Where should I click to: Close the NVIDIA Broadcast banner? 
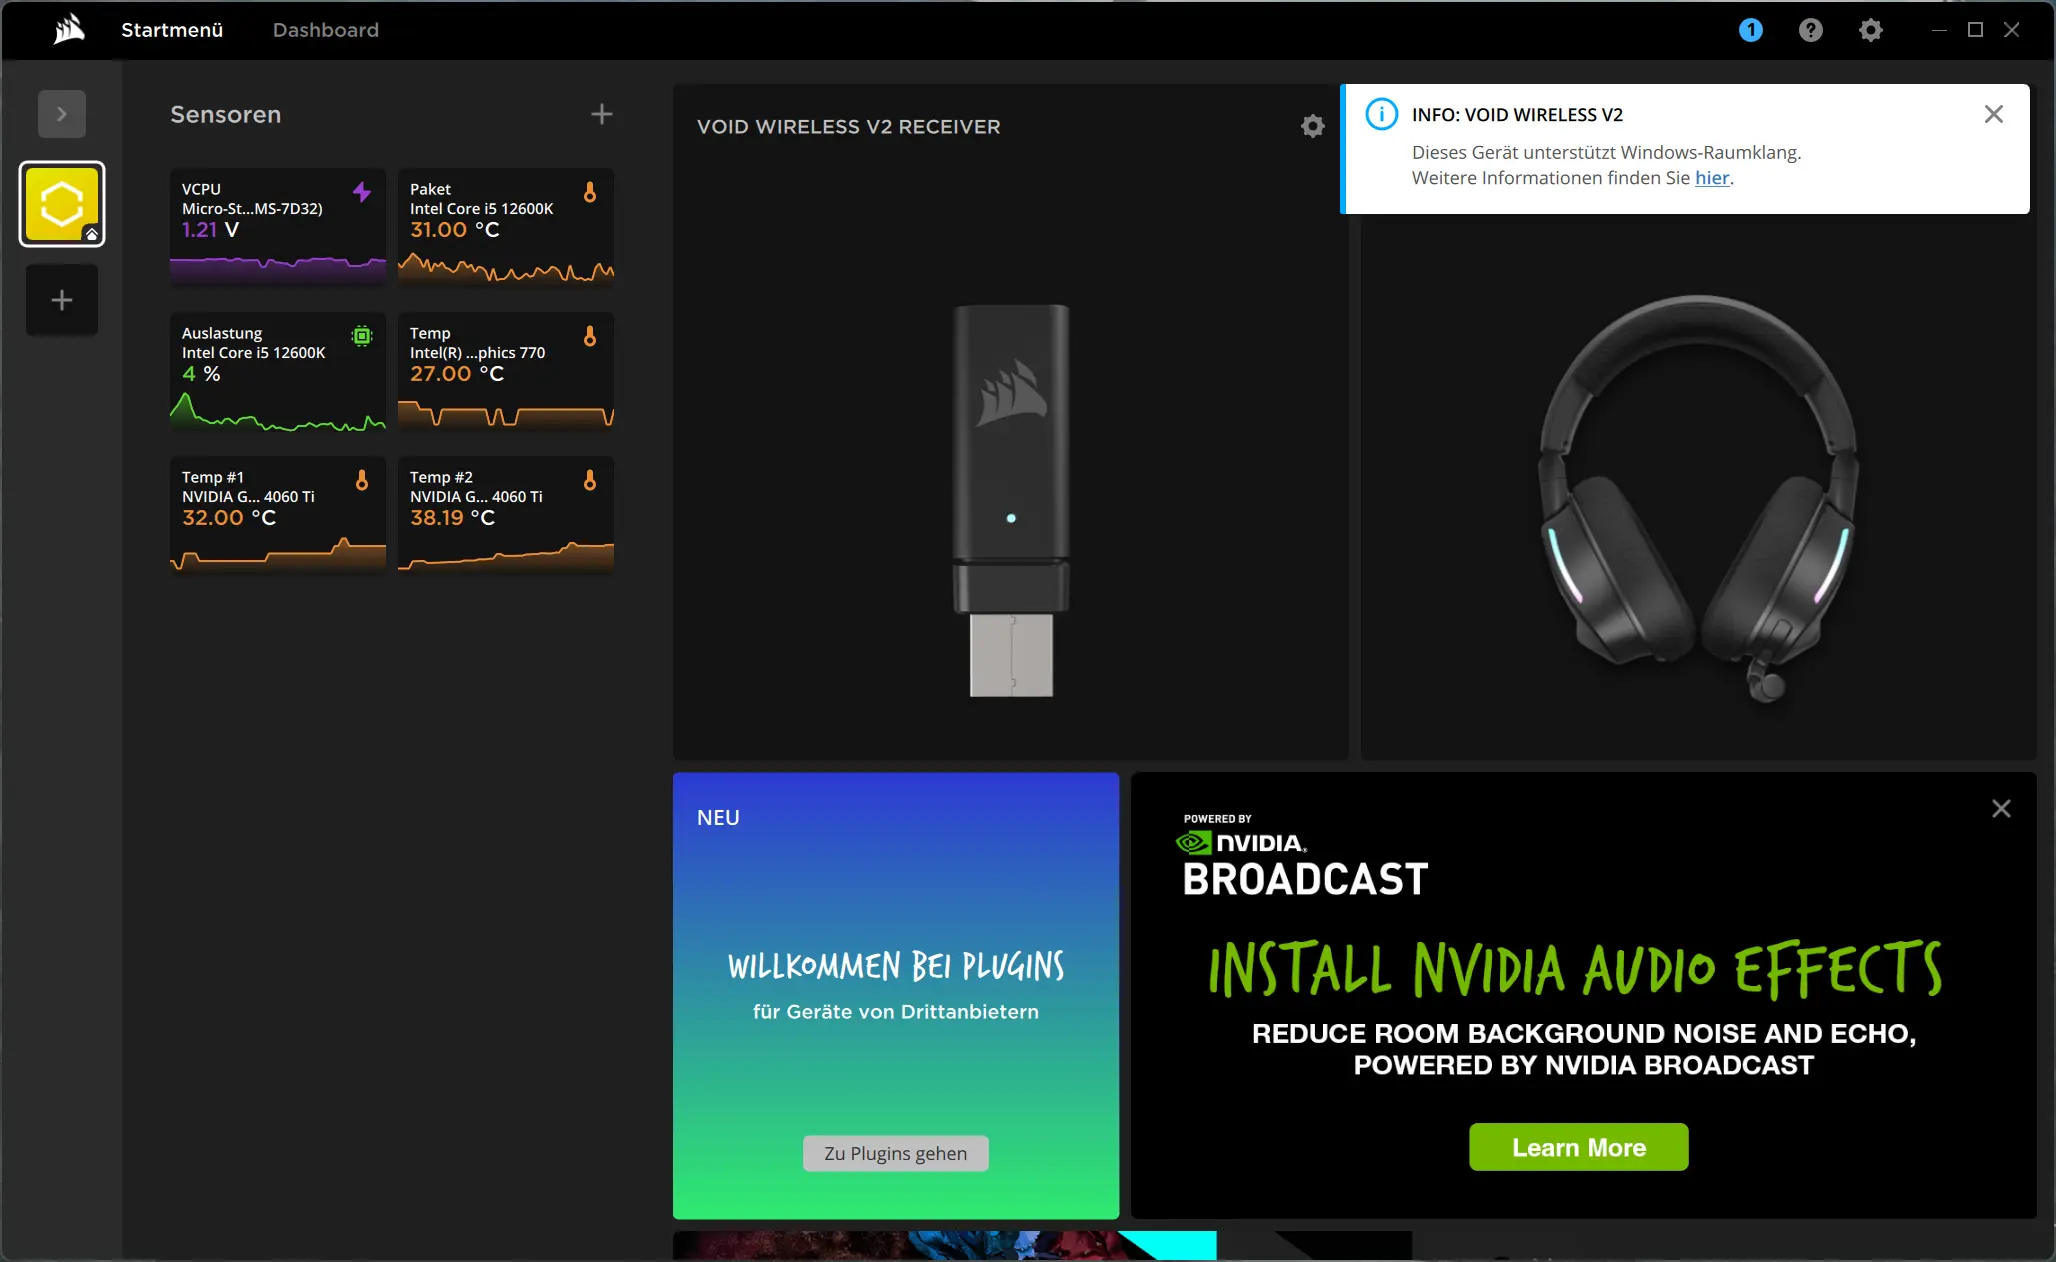(x=2000, y=809)
